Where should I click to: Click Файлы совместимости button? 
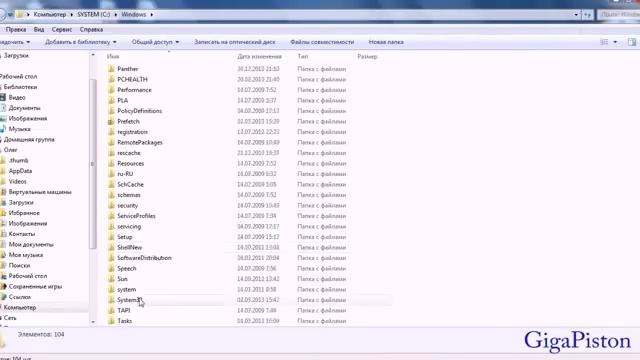(x=322, y=42)
